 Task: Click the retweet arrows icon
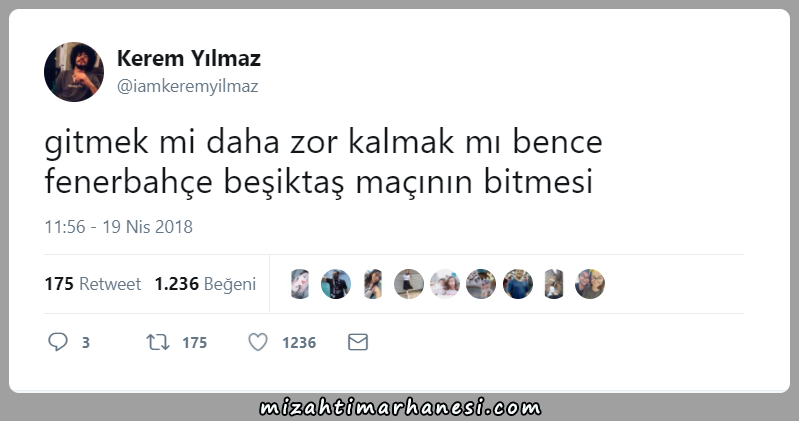coord(158,342)
